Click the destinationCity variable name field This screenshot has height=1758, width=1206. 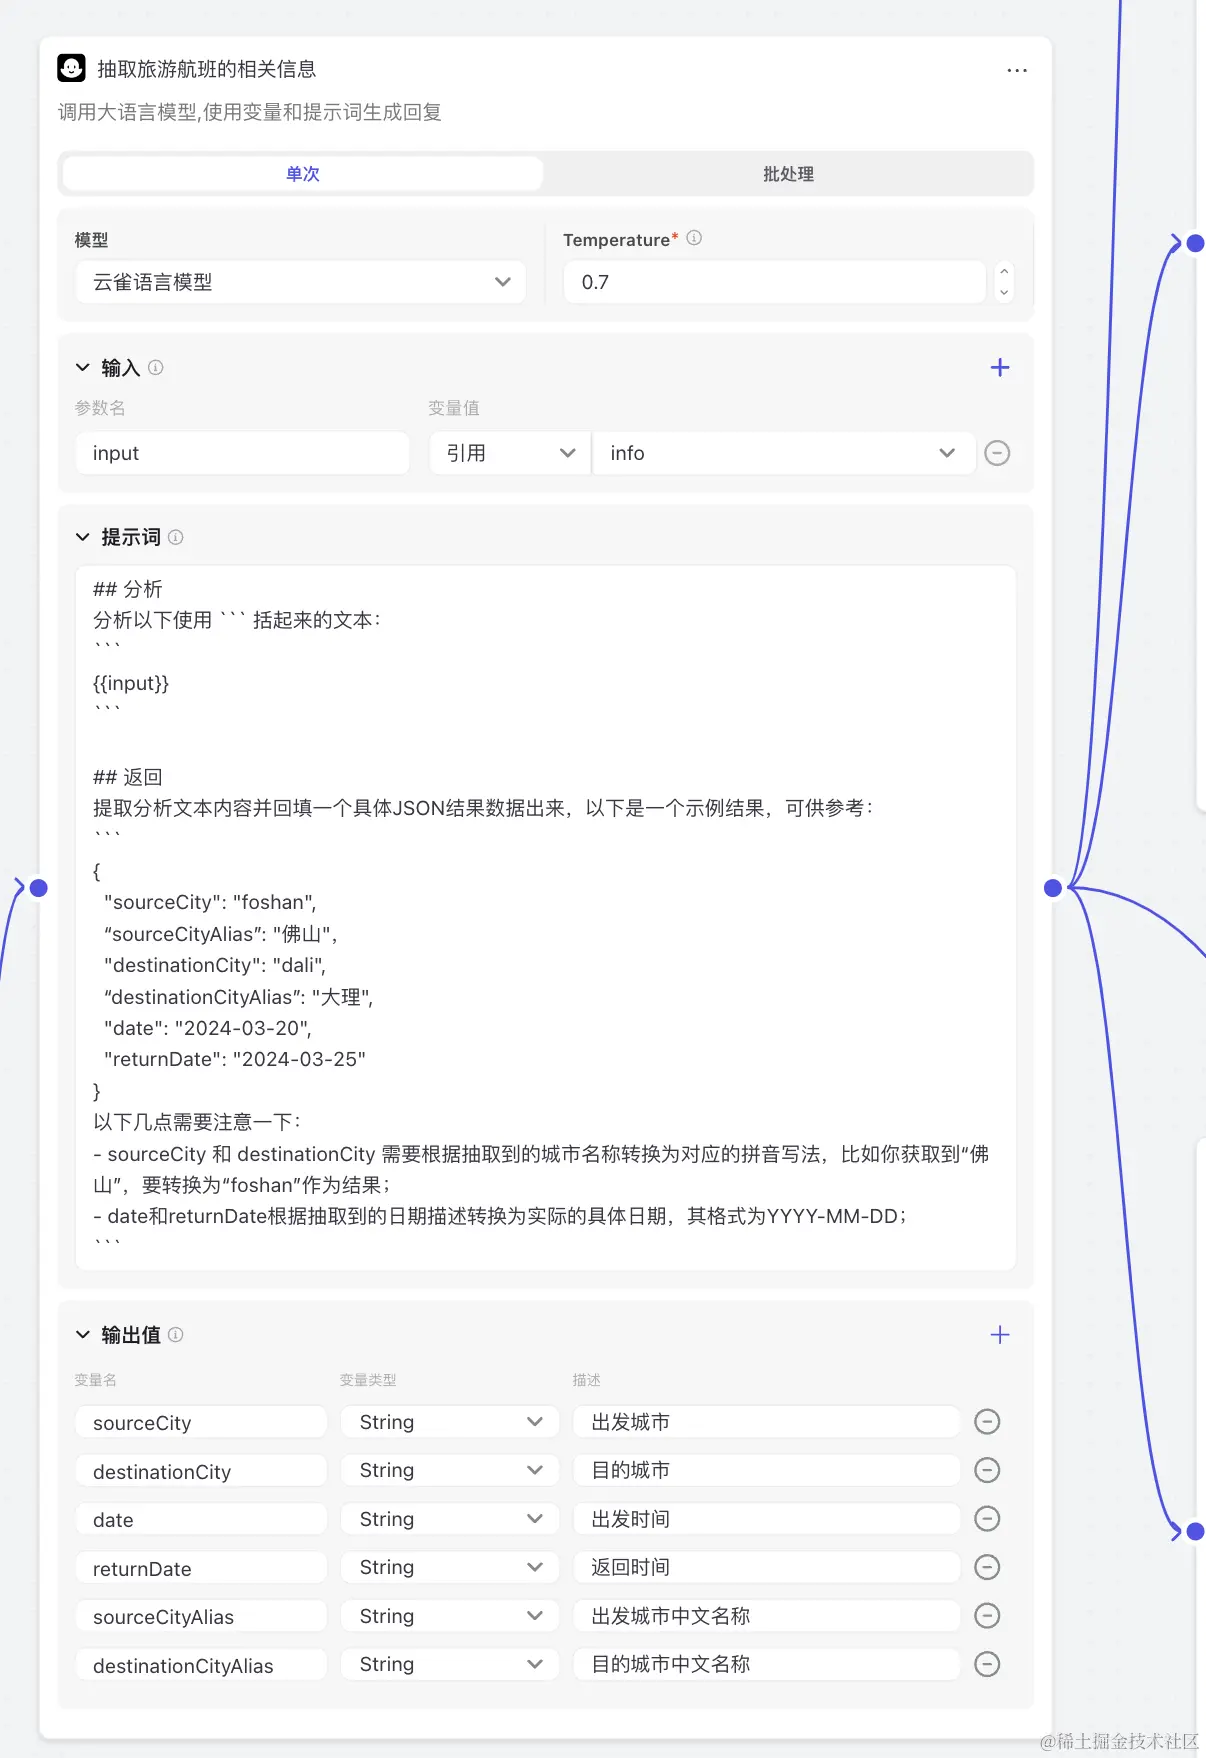pos(201,1471)
